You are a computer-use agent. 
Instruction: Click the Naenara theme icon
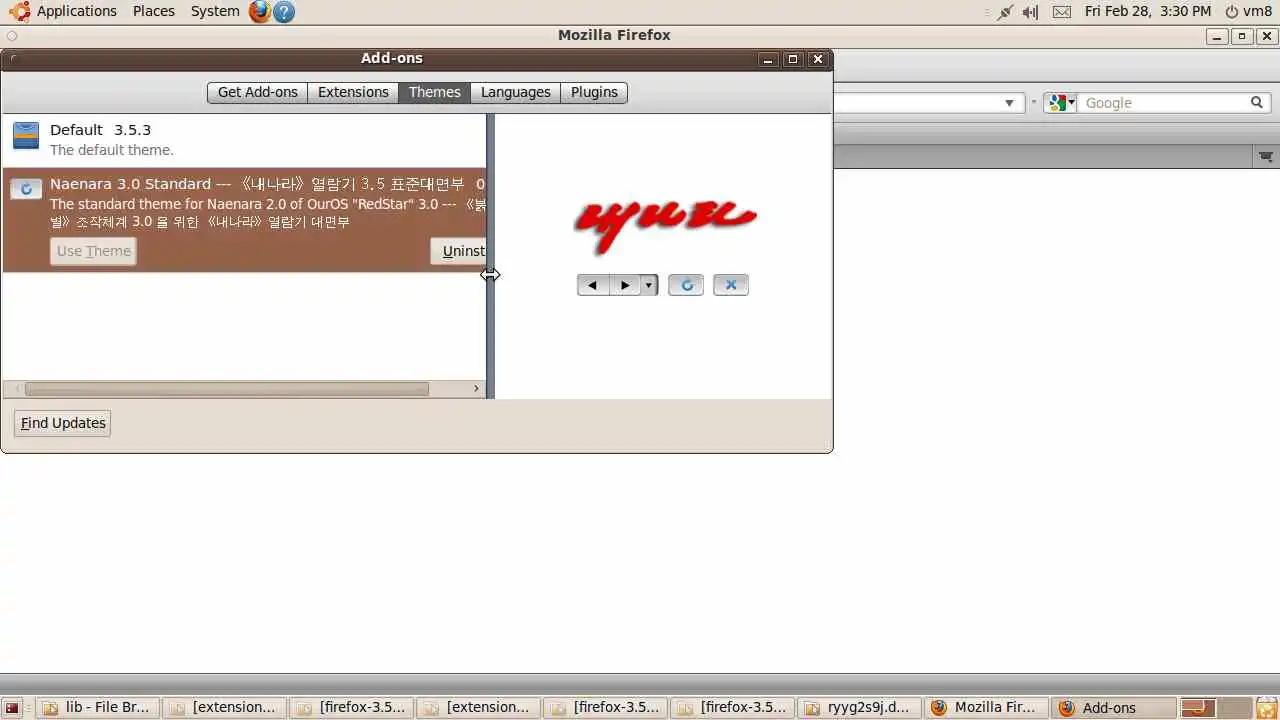[26, 188]
